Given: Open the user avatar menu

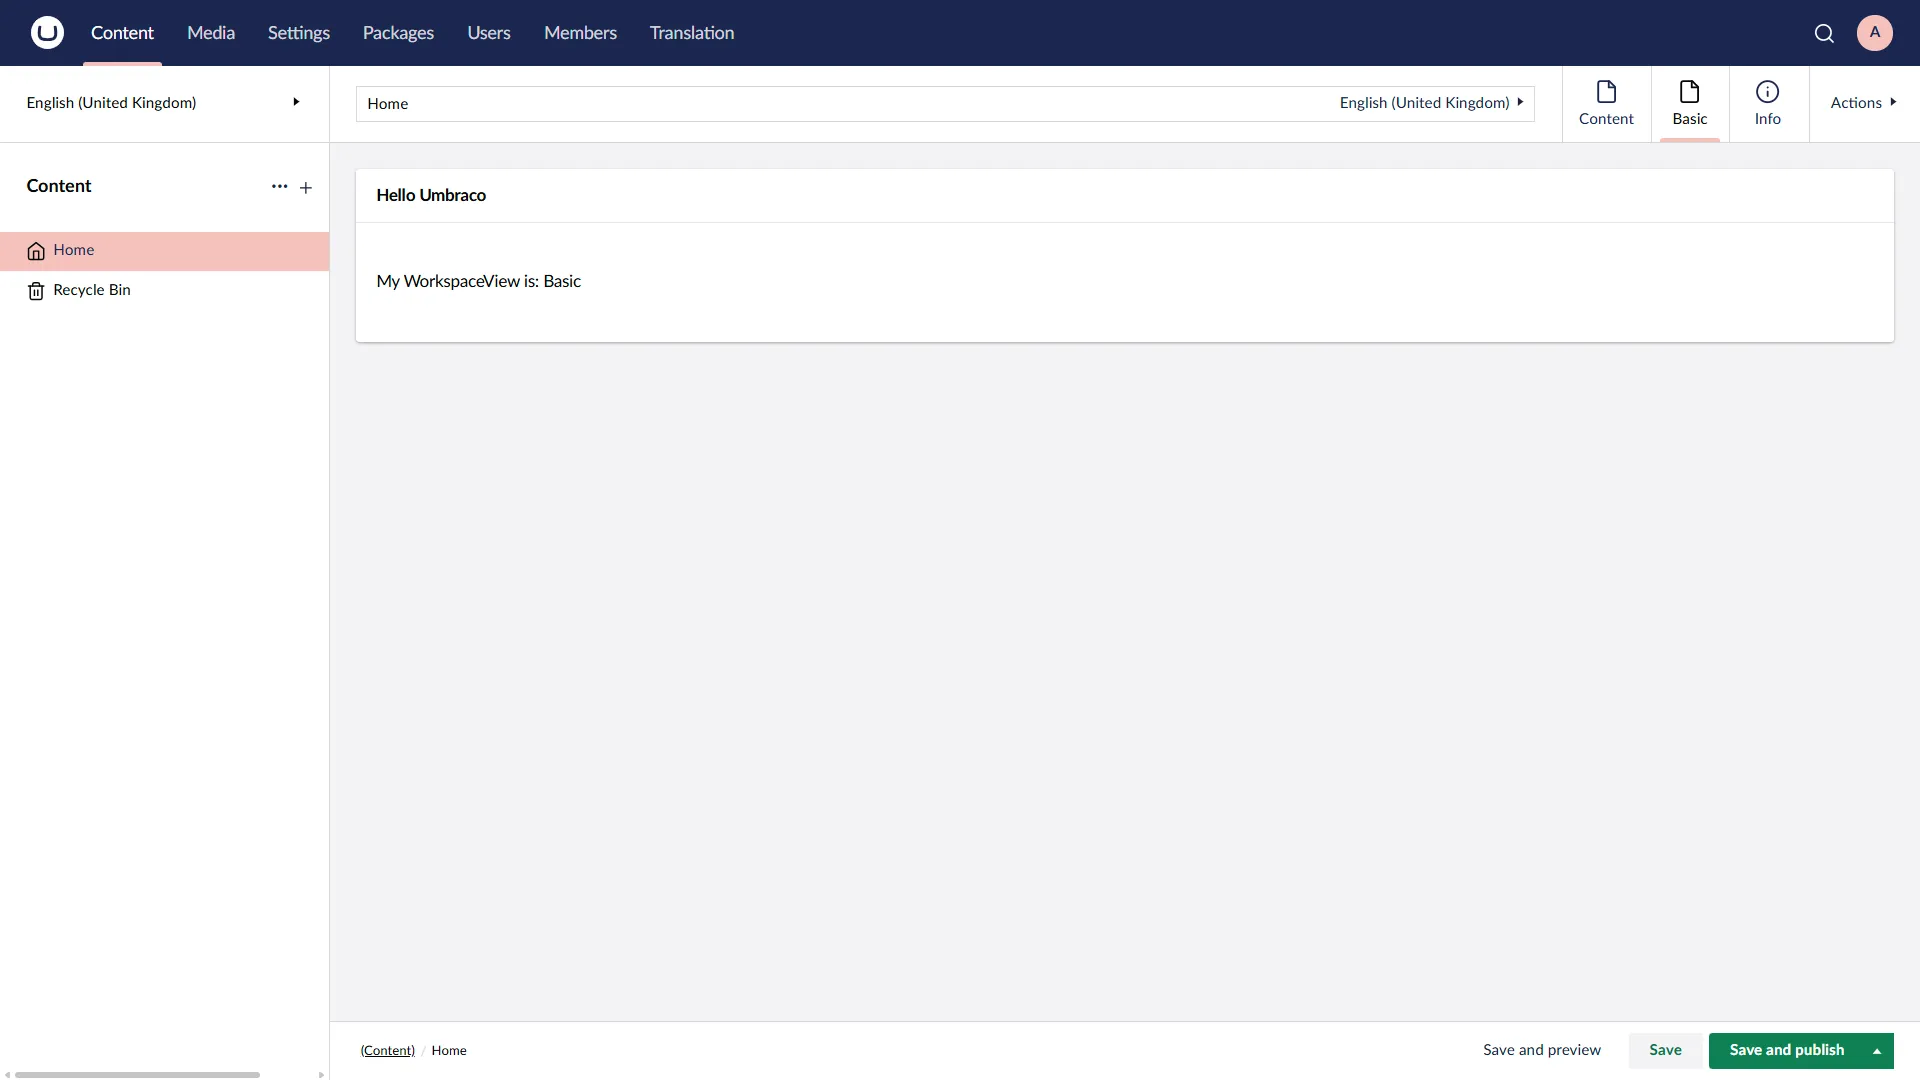Looking at the screenshot, I should pos(1874,33).
